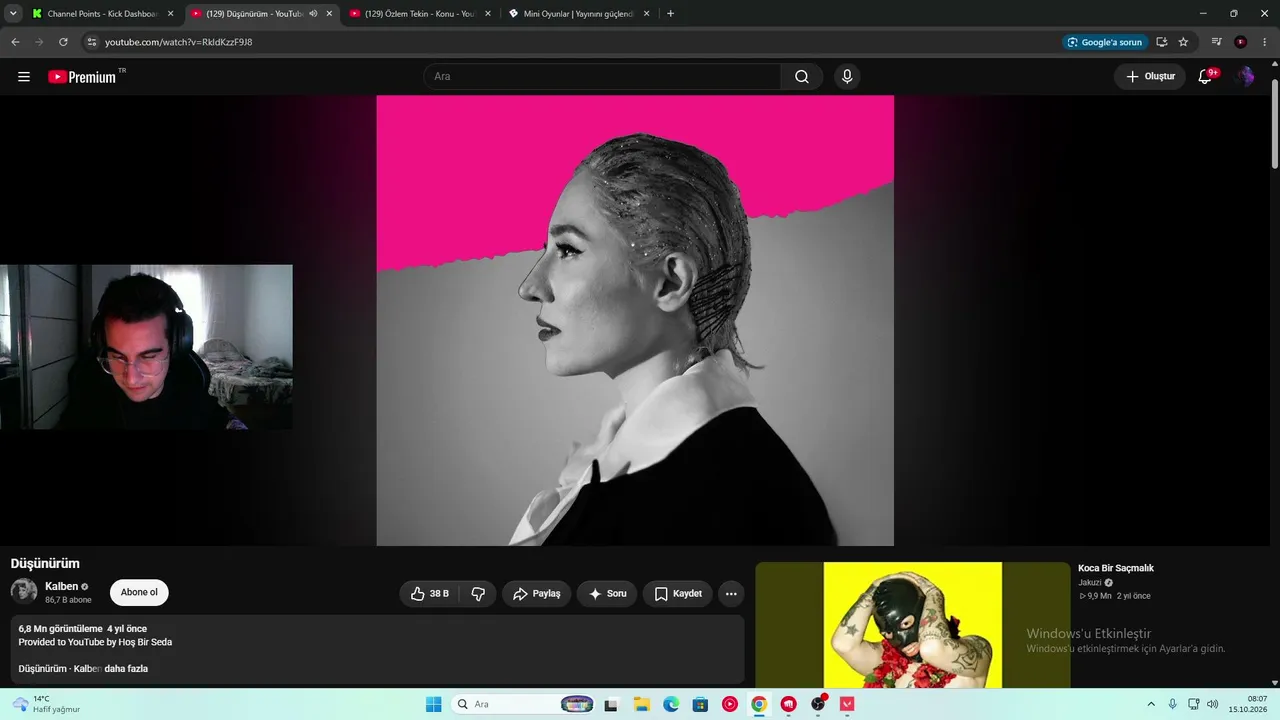Open the Kalben channel name link
1280x720 pixels.
(x=61, y=587)
